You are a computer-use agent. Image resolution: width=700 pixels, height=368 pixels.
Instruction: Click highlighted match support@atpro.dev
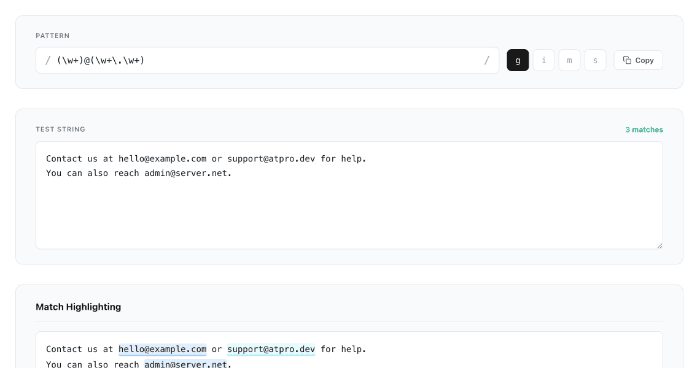coord(271,349)
